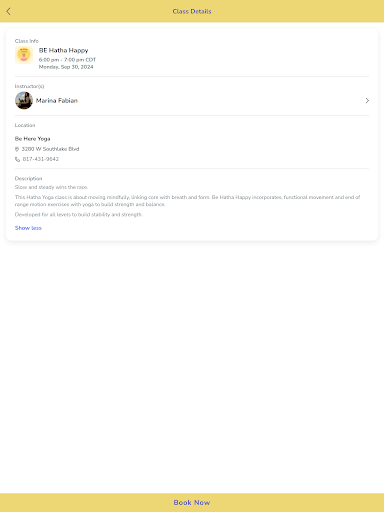Open the 3280 W Southlake Blvd address
This screenshot has height=512, width=384.
click(50, 149)
